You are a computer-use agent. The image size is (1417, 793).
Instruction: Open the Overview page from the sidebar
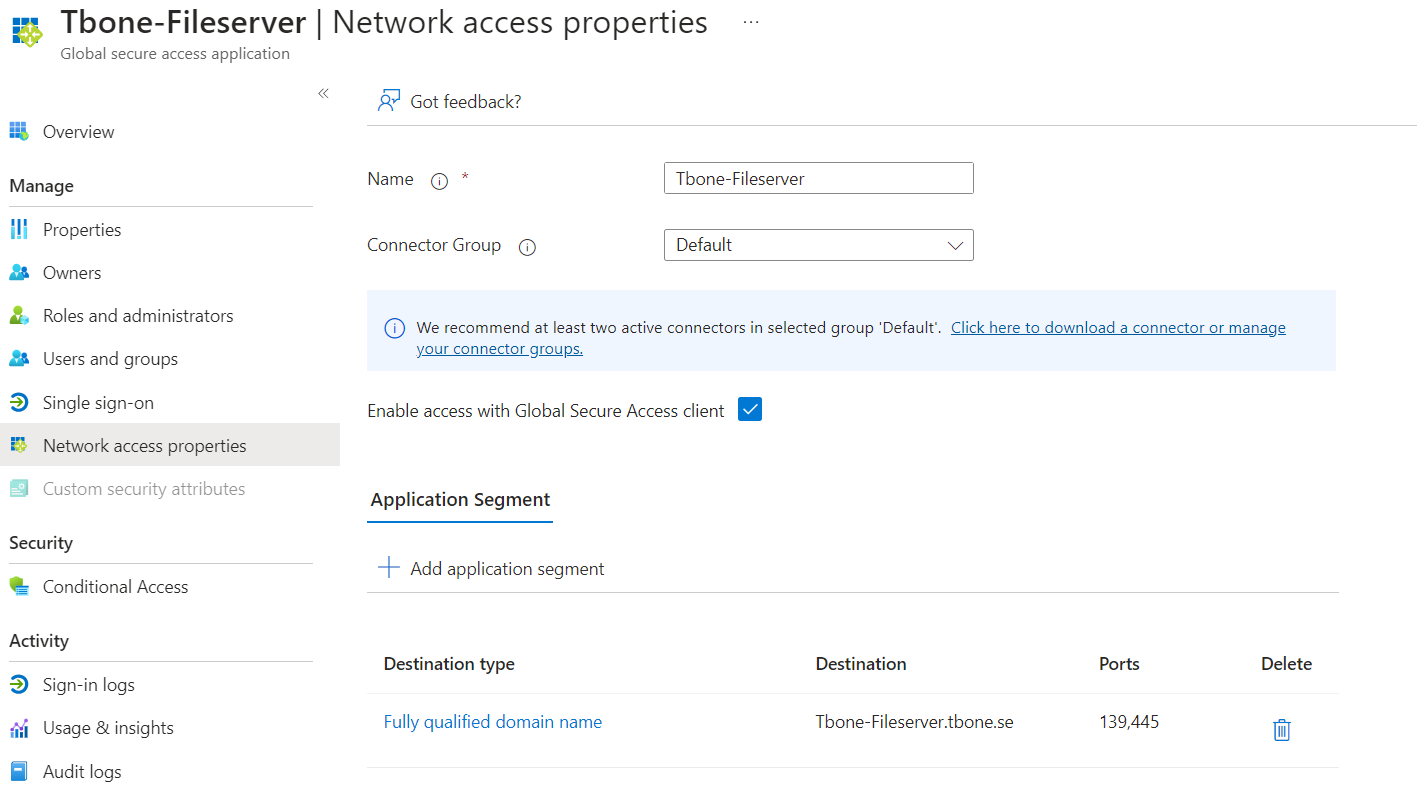click(78, 131)
